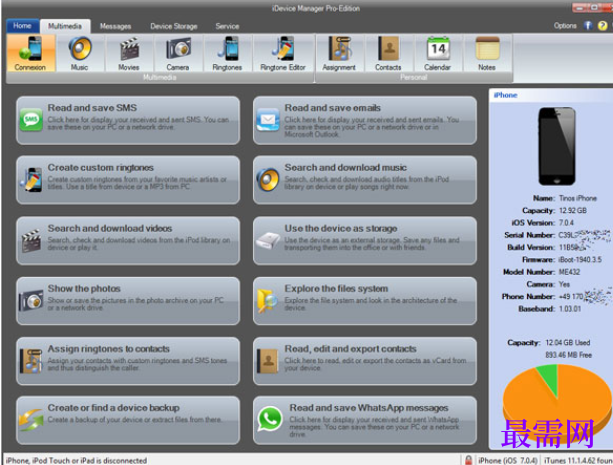The image size is (613, 465).
Task: Open Create custom ringtones
Action: 128,180
